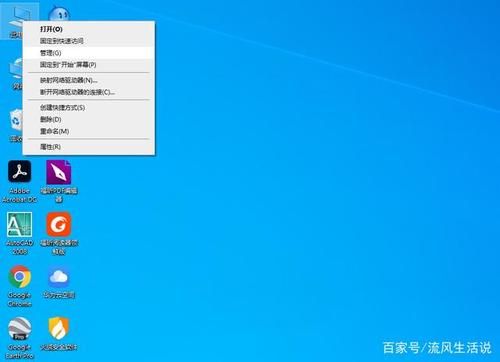Click the blue smiley-face desktop icon

point(59,14)
